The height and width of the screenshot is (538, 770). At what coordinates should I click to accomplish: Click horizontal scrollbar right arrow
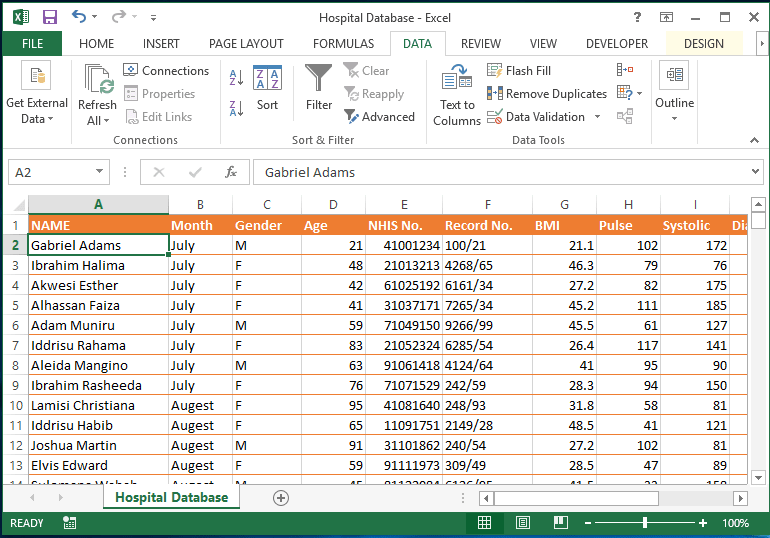click(740, 498)
